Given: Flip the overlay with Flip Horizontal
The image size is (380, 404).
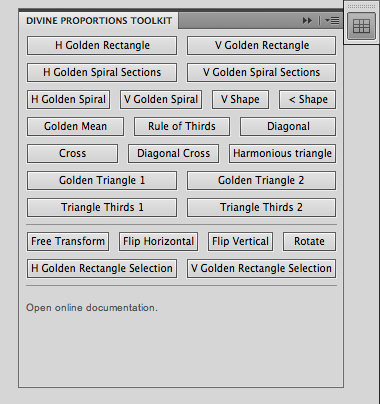Looking at the screenshot, I should pos(158,241).
